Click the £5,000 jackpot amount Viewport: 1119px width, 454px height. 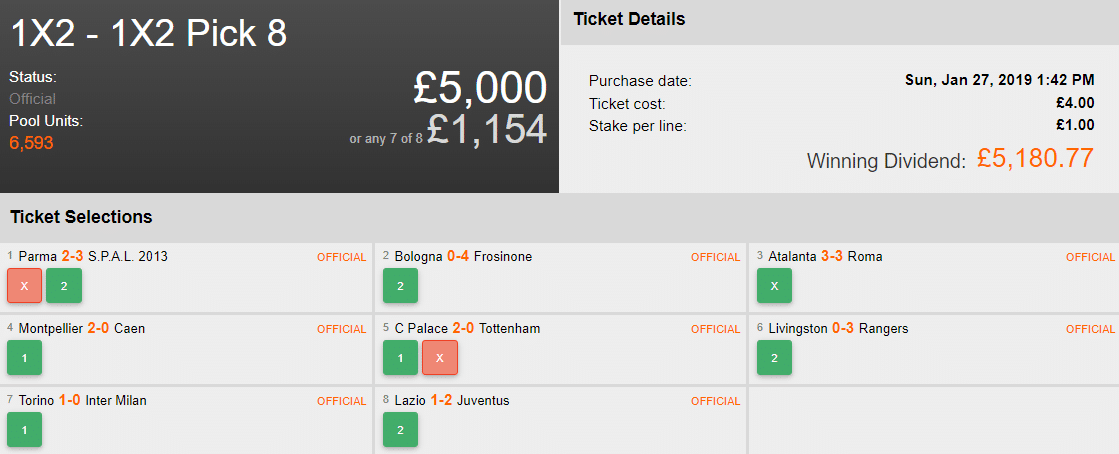[x=480, y=88]
